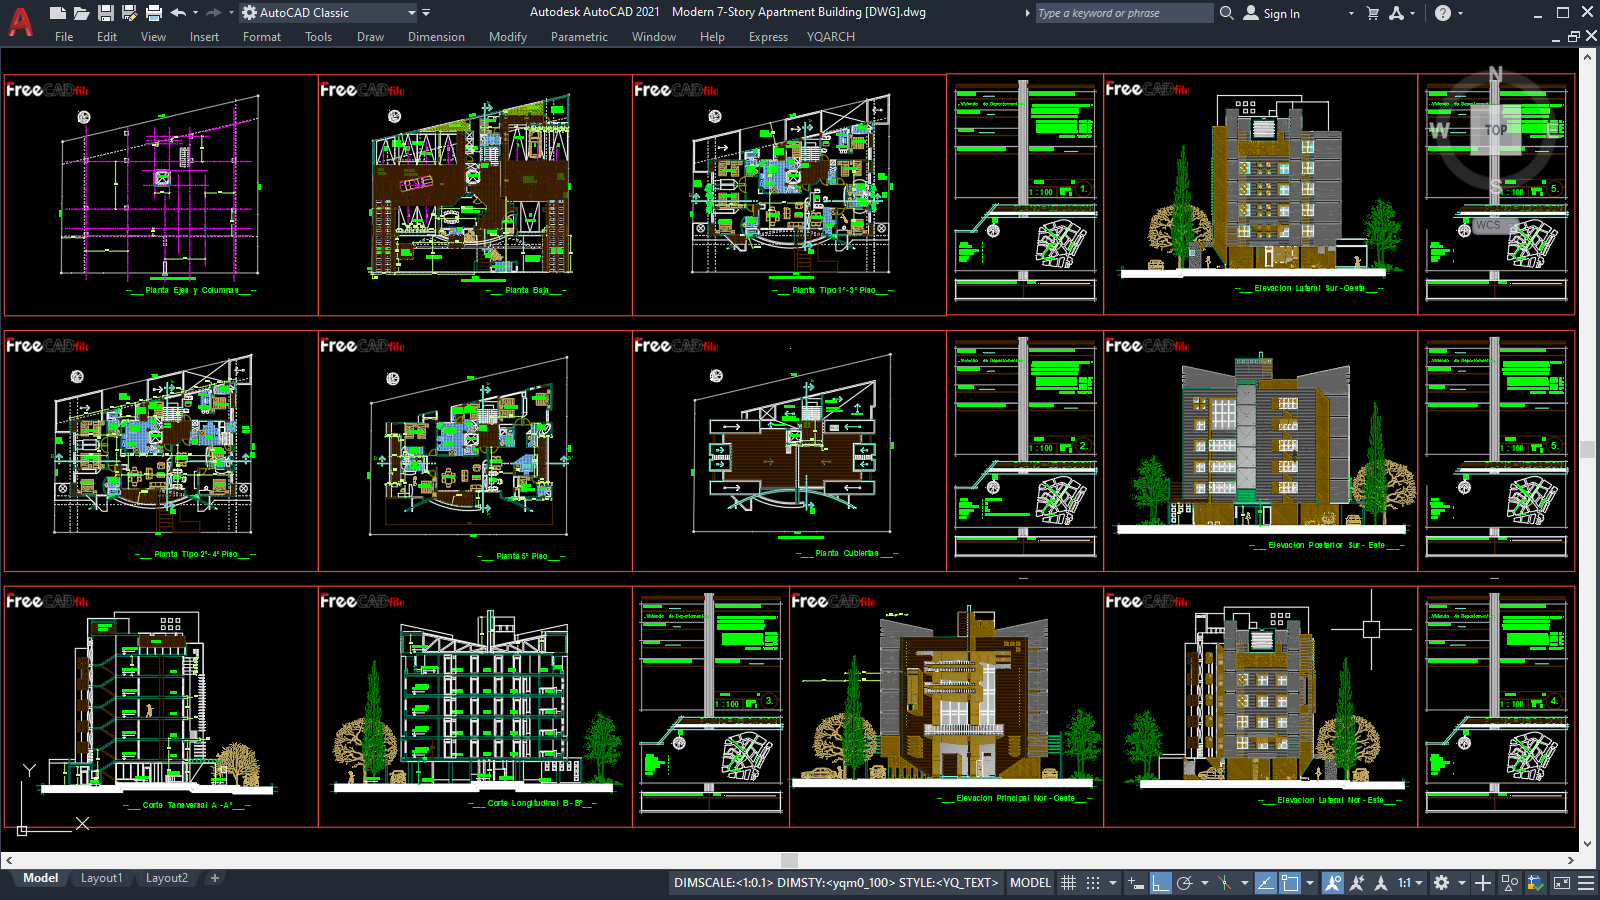Toggle grid display in the status bar
This screenshot has width=1600, height=900.
(x=1069, y=883)
